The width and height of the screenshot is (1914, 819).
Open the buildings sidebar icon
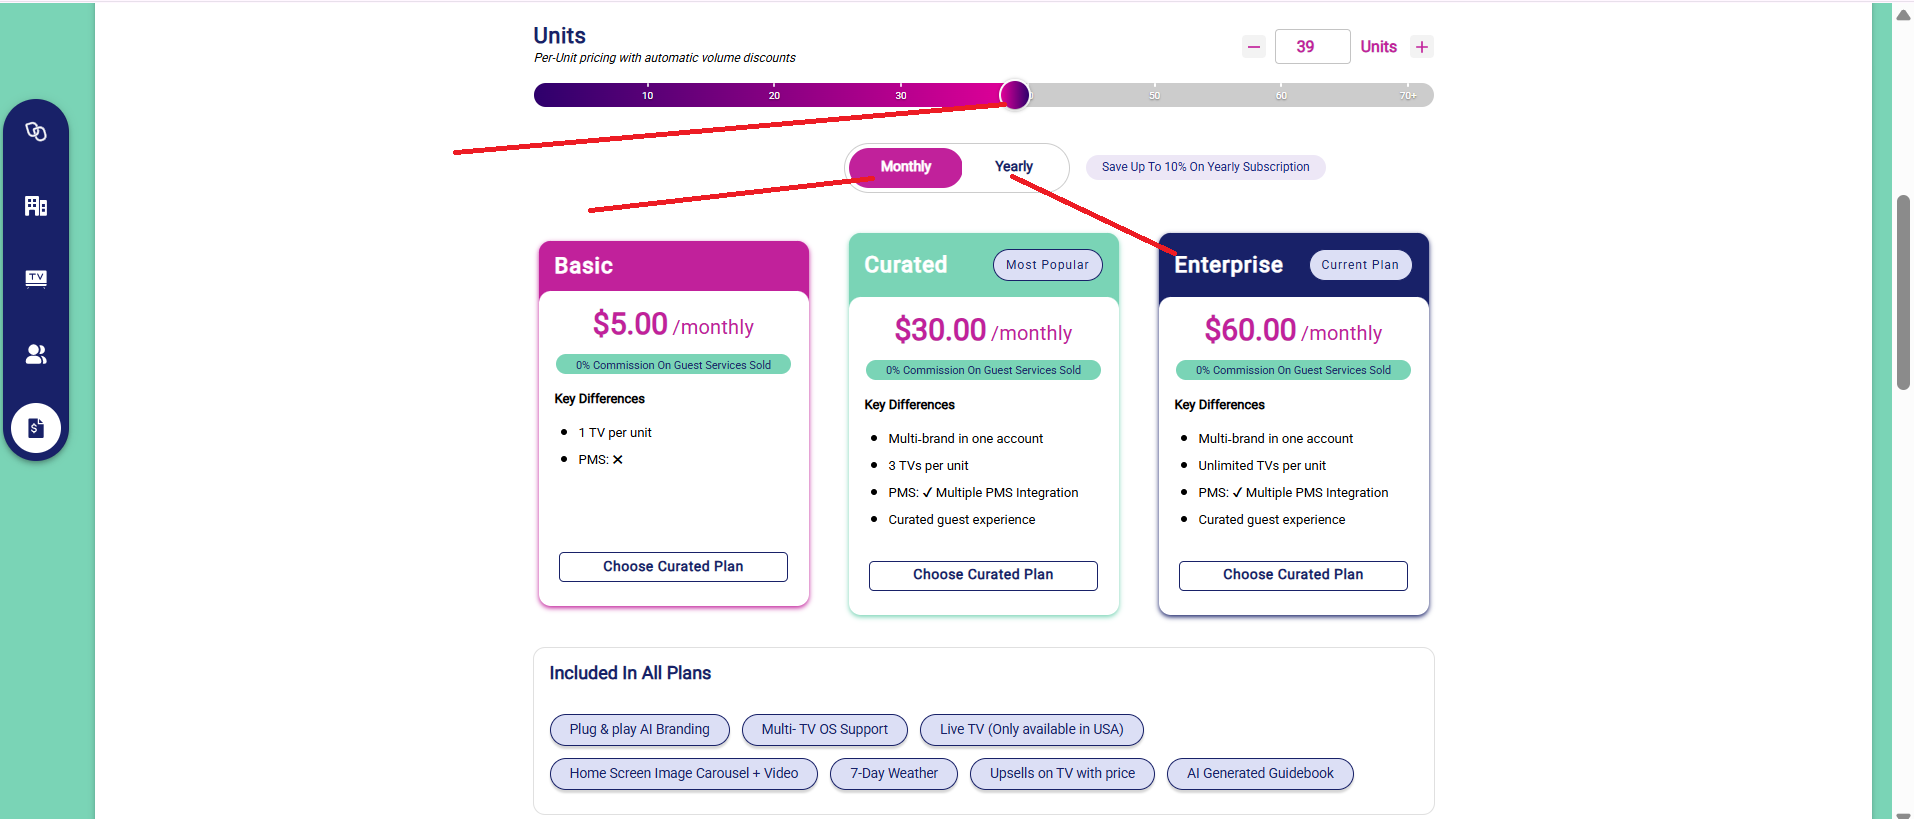tap(36, 206)
